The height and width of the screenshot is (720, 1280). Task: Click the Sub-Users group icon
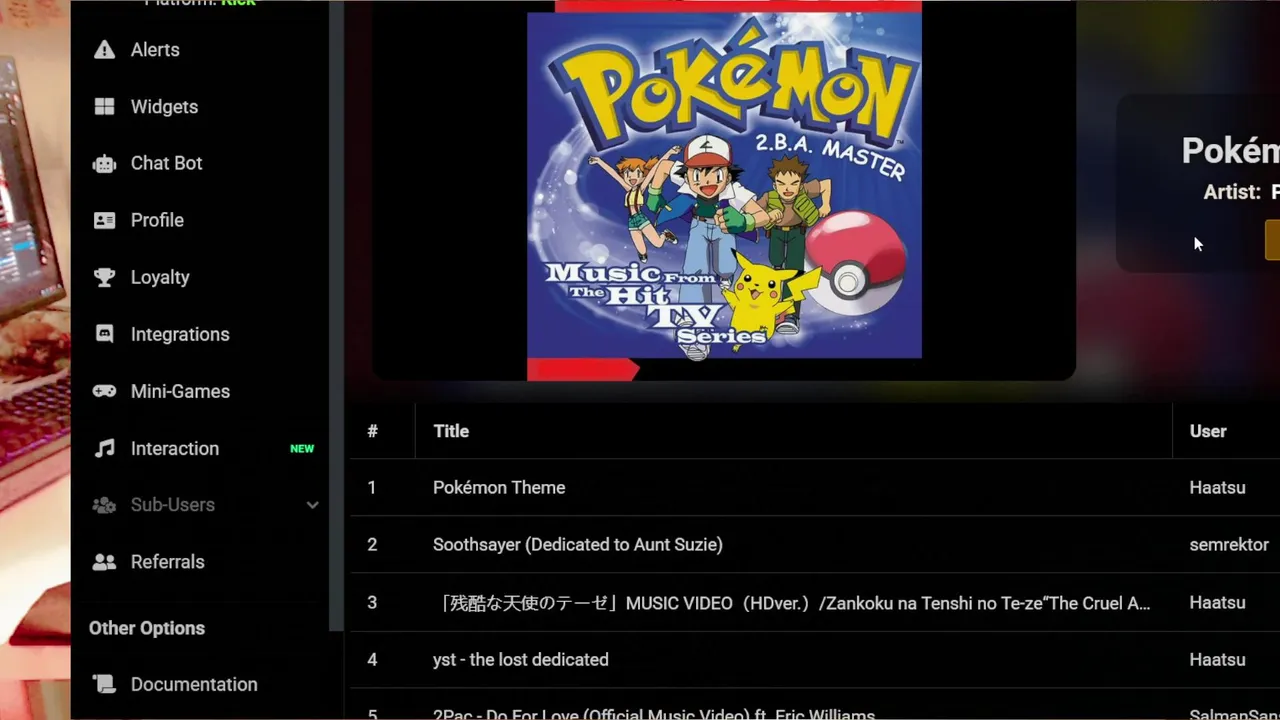pos(104,505)
